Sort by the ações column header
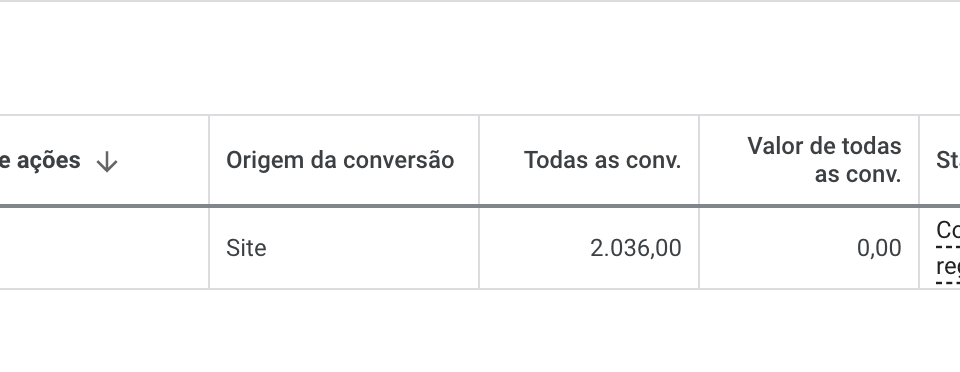This screenshot has width=960, height=372. click(40, 160)
